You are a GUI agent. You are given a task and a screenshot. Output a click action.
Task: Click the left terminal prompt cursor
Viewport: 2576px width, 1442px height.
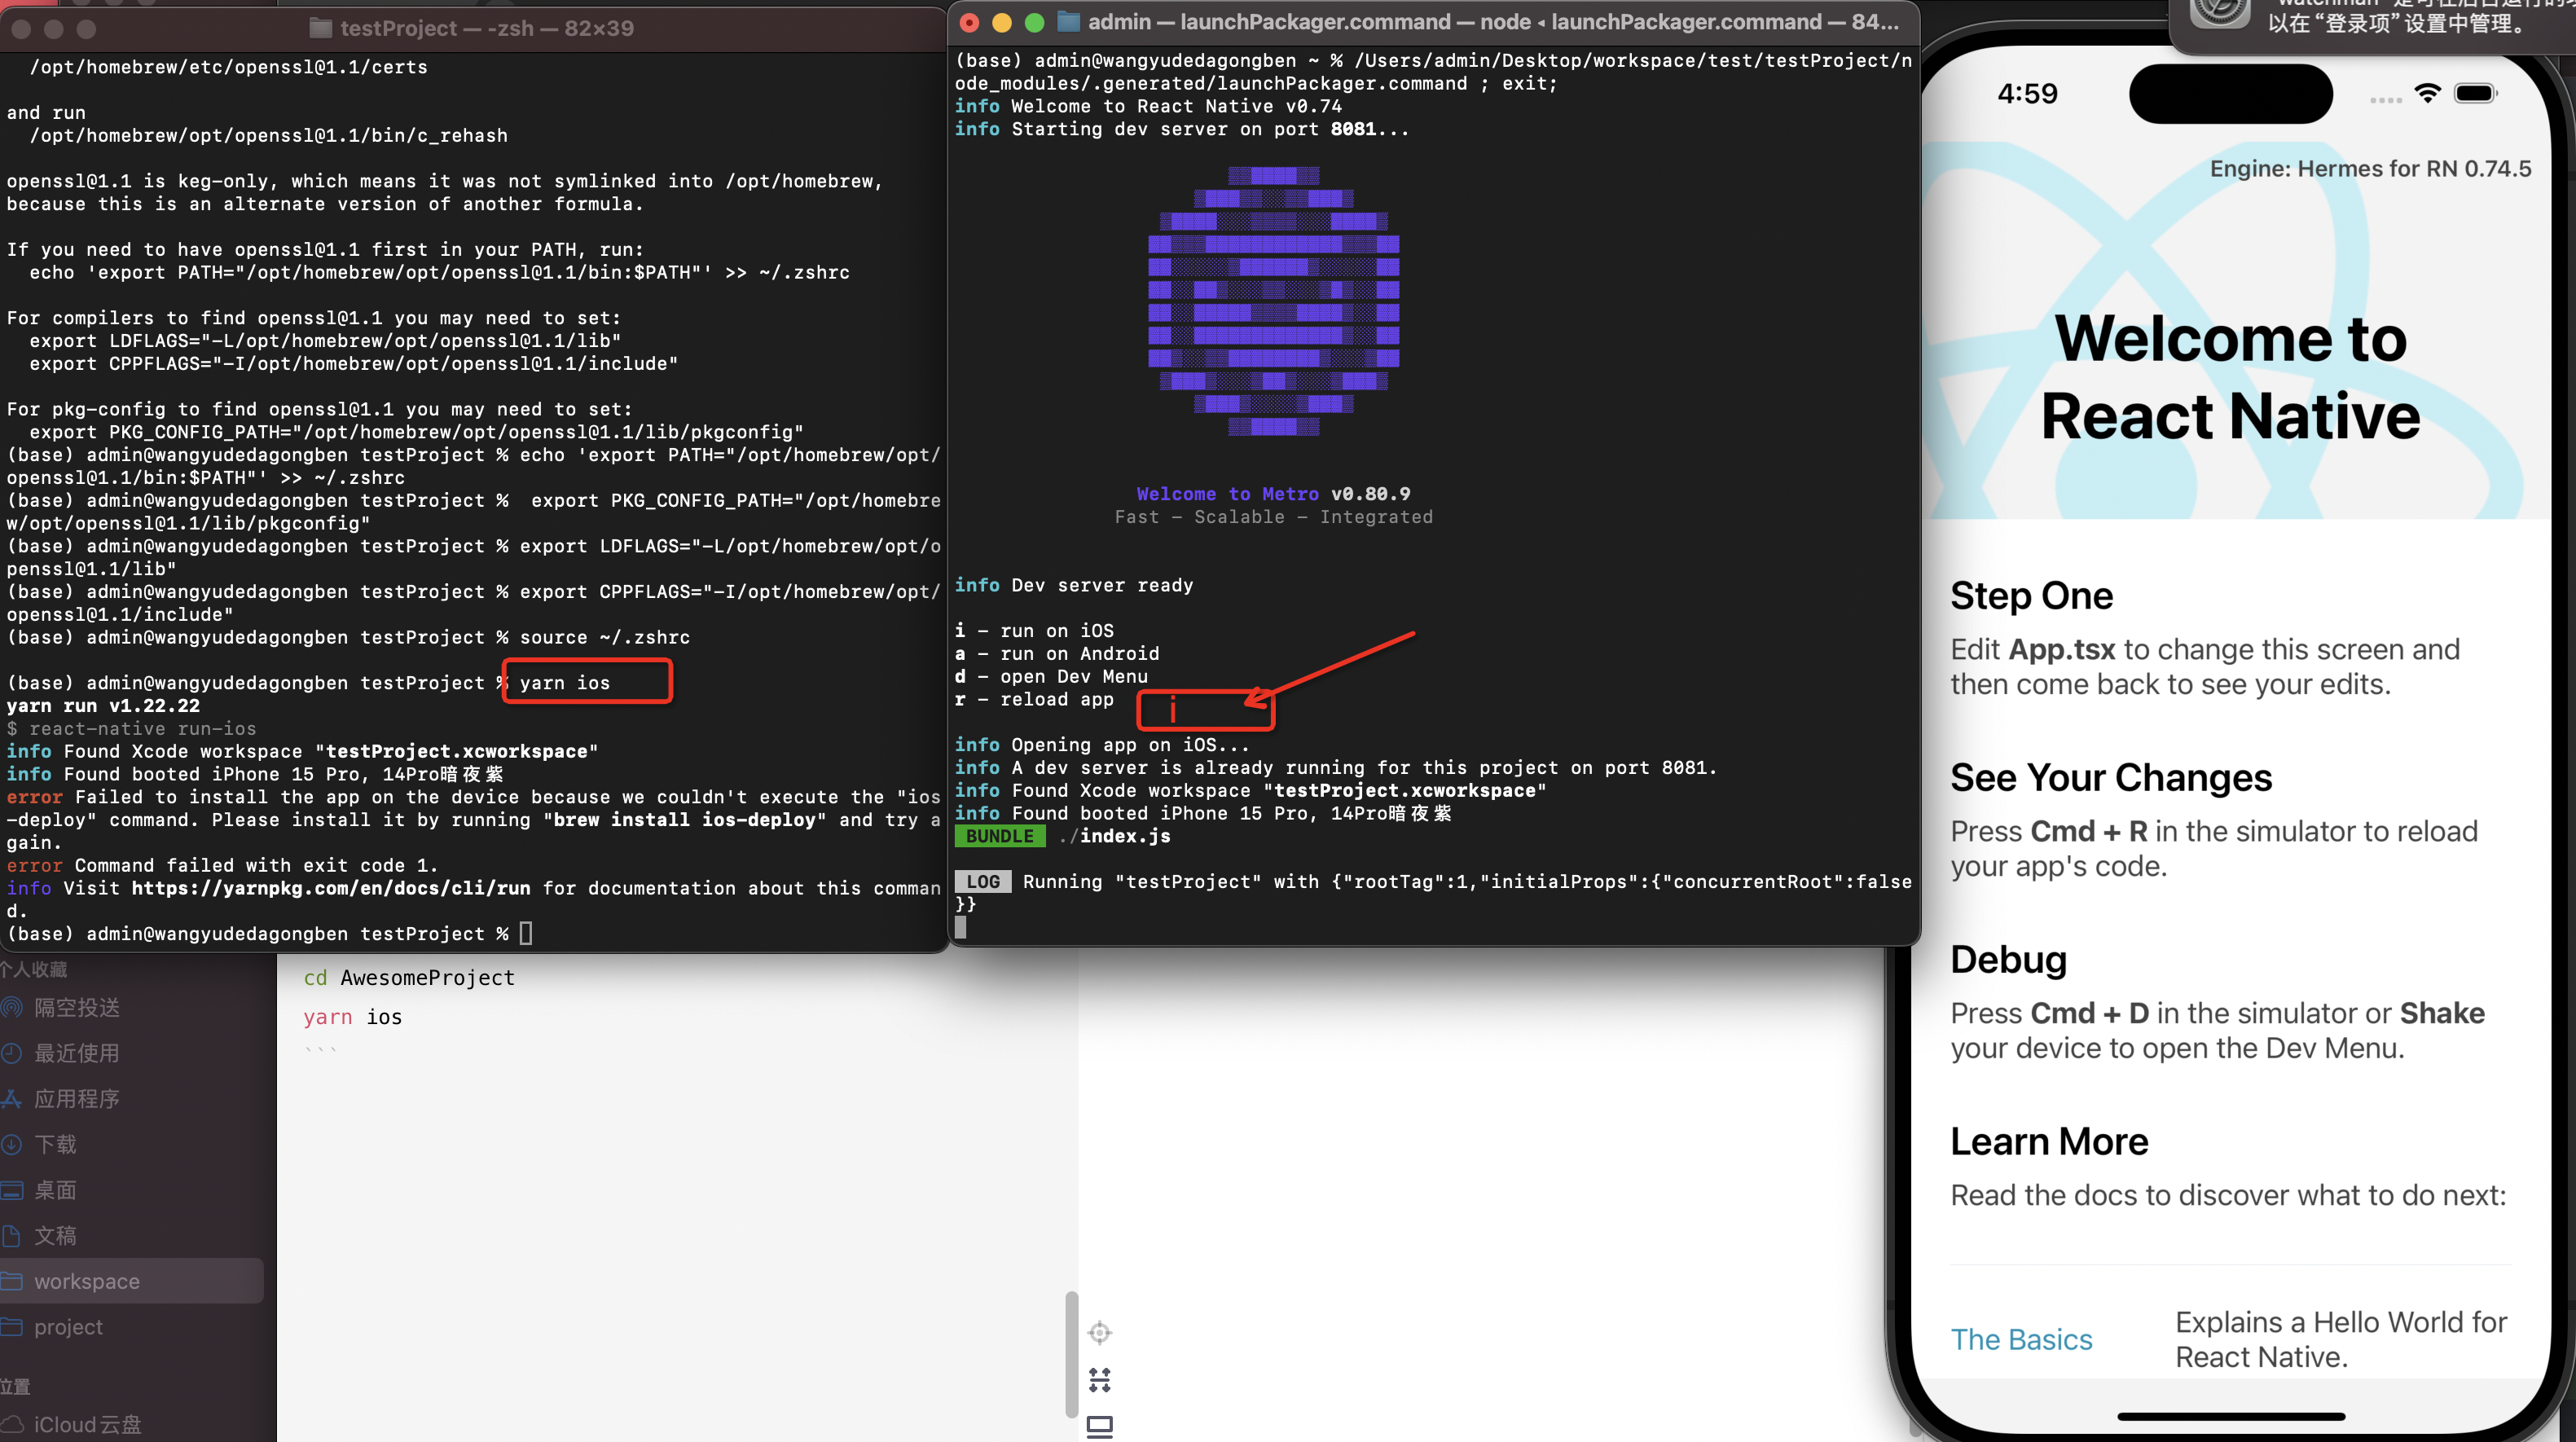[526, 933]
